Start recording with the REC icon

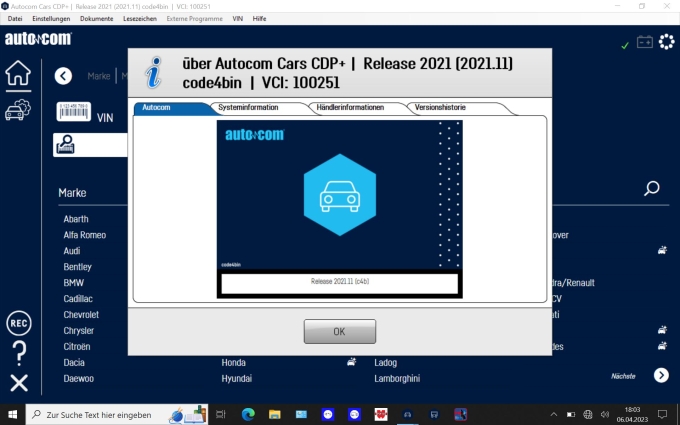pyautogui.click(x=19, y=324)
